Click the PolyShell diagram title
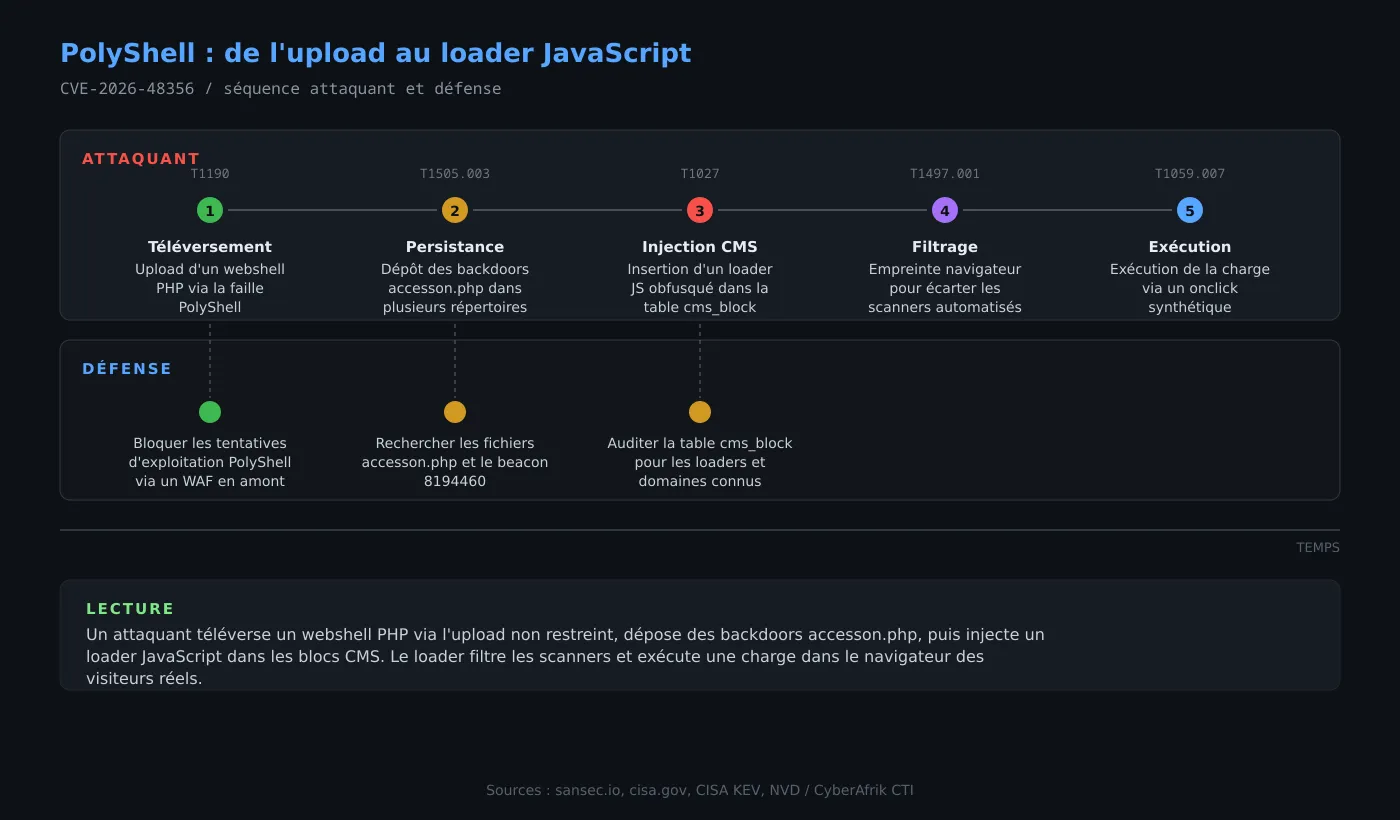Viewport: 1400px width, 820px height. coord(376,53)
